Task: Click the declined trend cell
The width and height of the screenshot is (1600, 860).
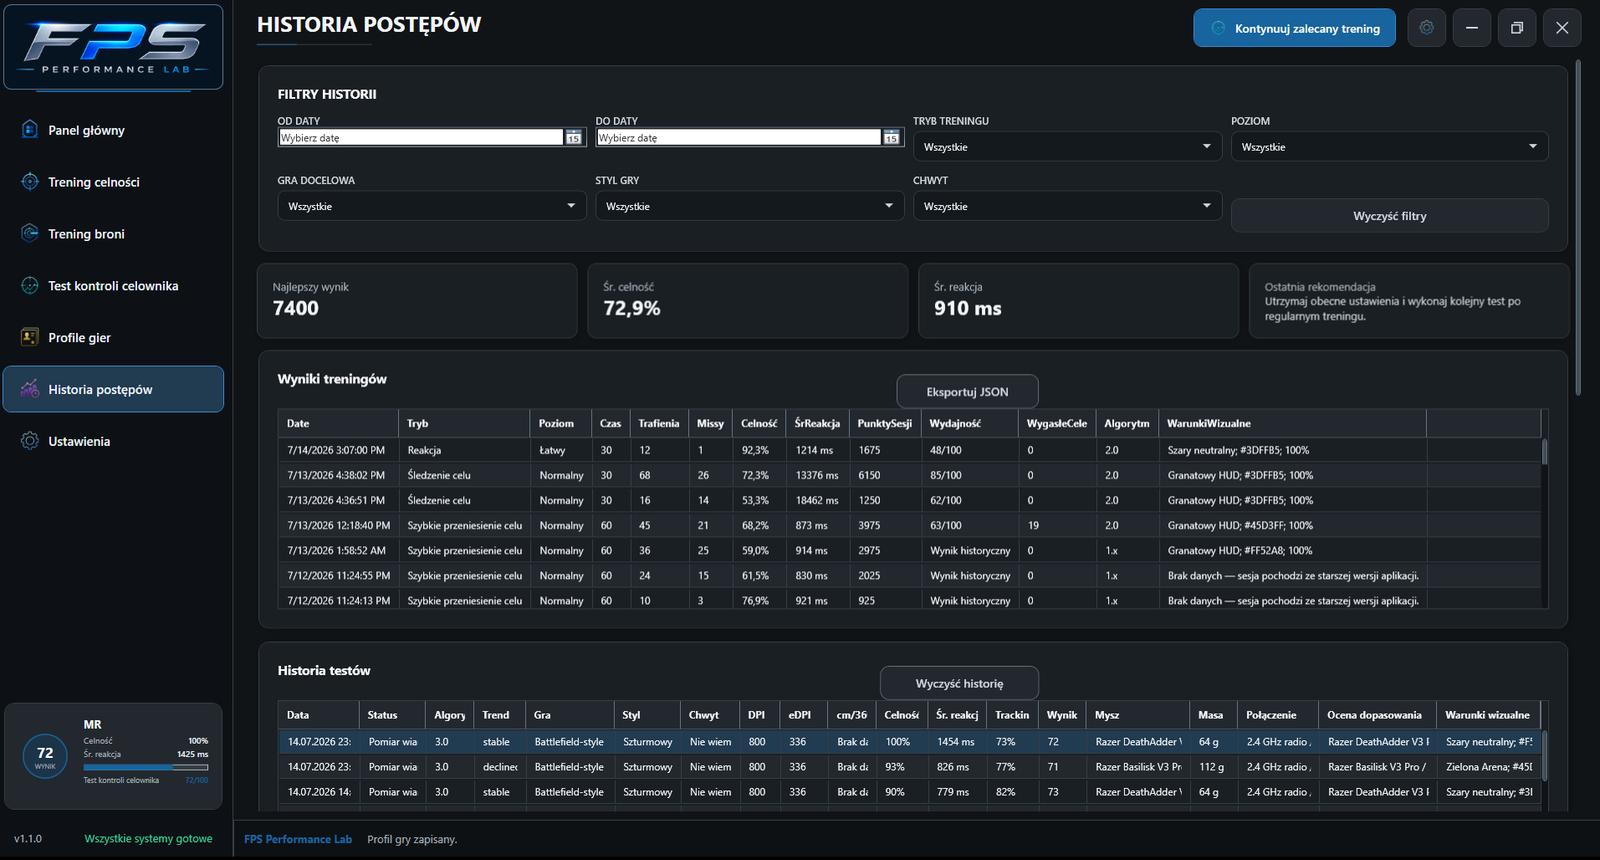Action: 500,767
